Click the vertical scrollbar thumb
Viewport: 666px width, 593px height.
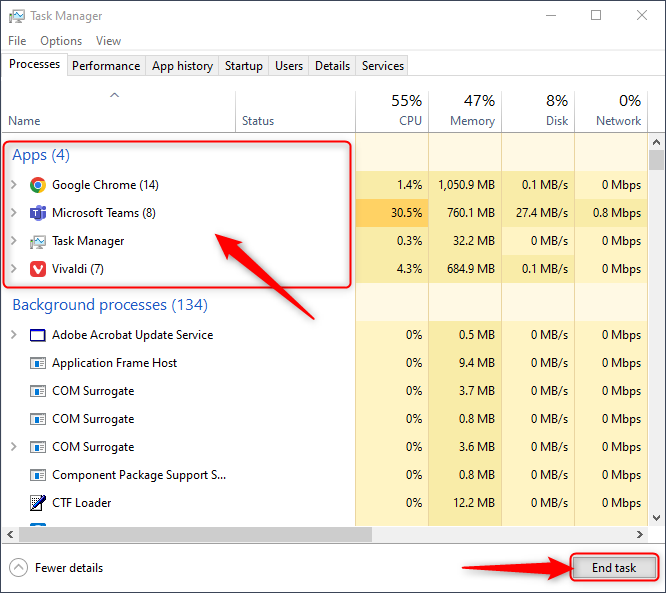pyautogui.click(x=656, y=160)
